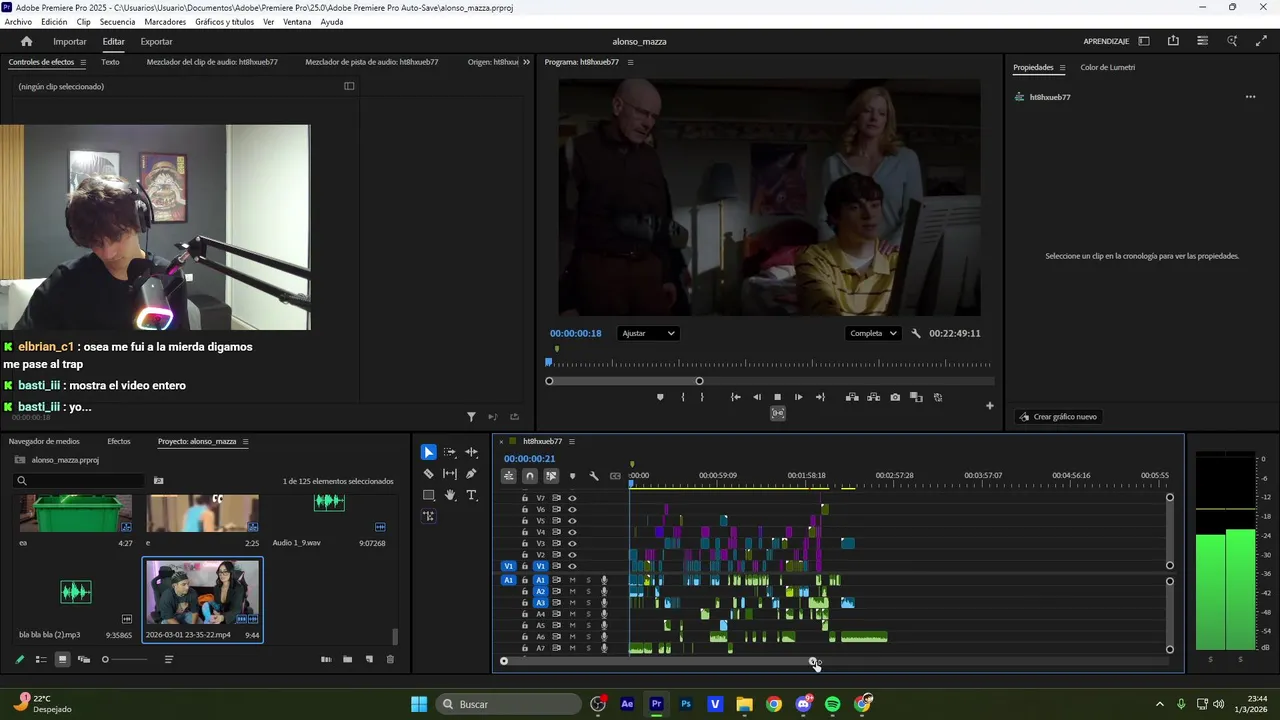
Task: Click Crear gráfico nuevo button
Action: point(1057,417)
